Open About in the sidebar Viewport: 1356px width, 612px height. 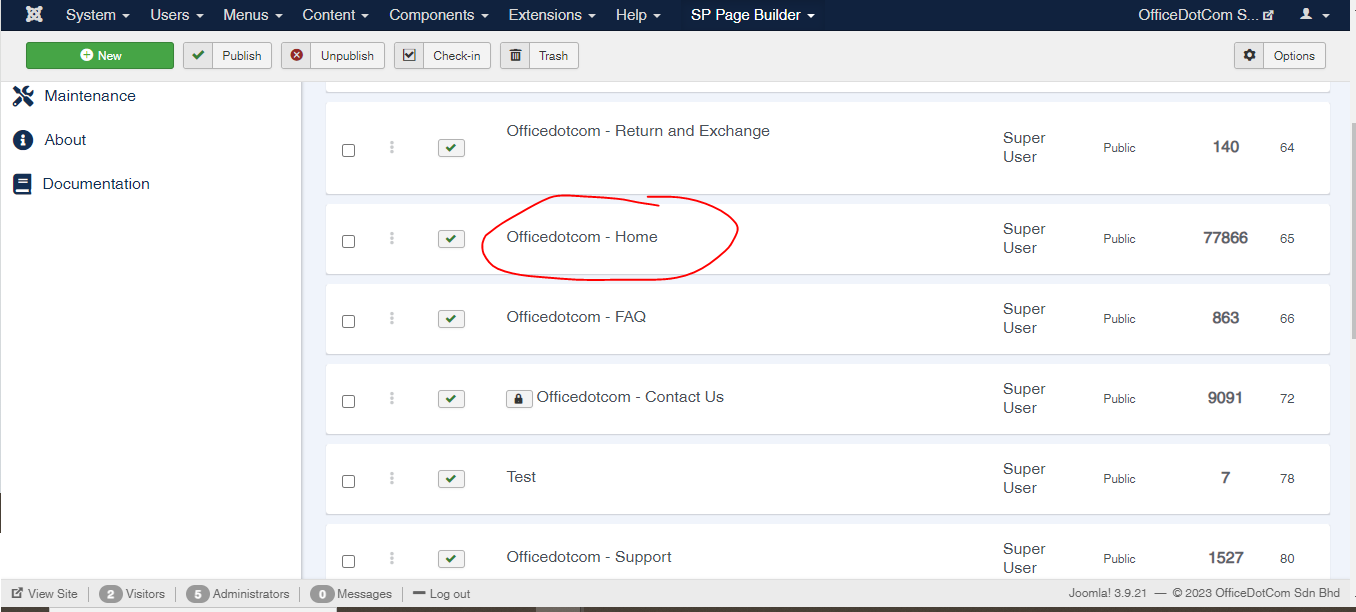coord(66,140)
